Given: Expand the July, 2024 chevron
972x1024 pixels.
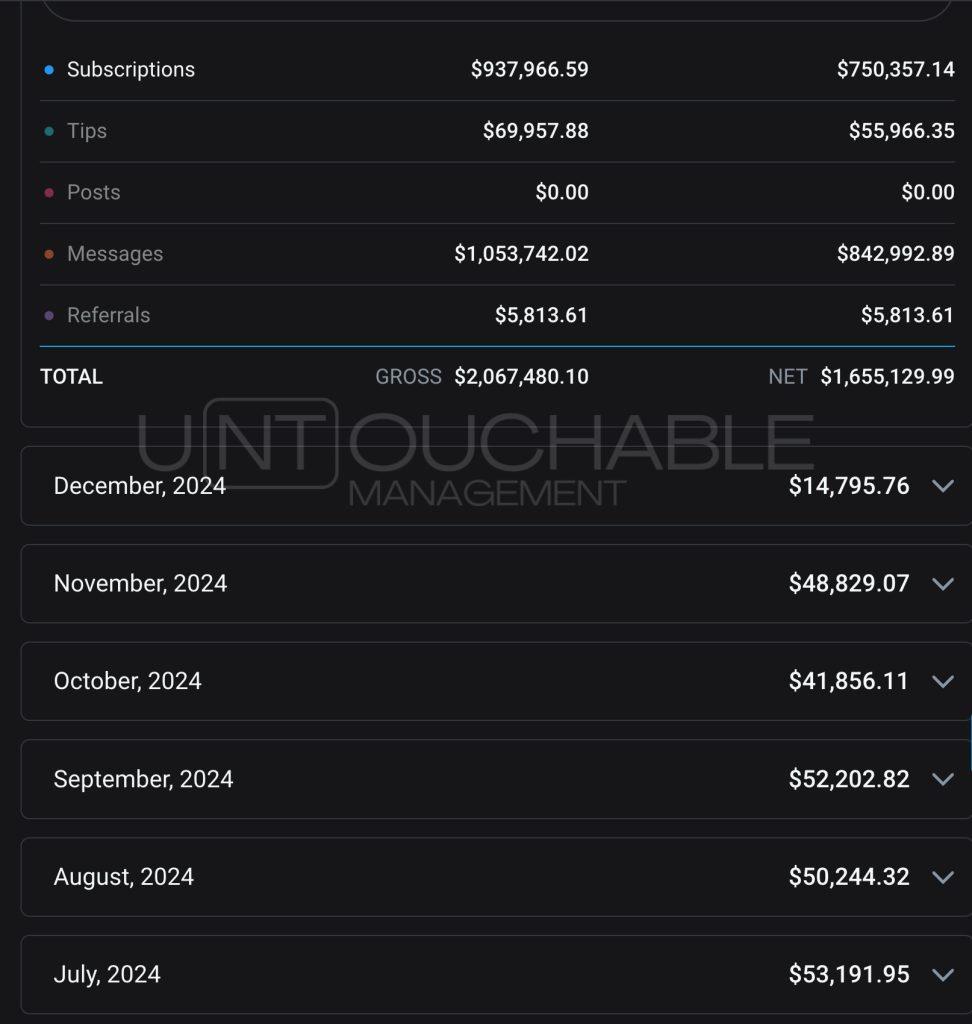Looking at the screenshot, I should pos(943,975).
